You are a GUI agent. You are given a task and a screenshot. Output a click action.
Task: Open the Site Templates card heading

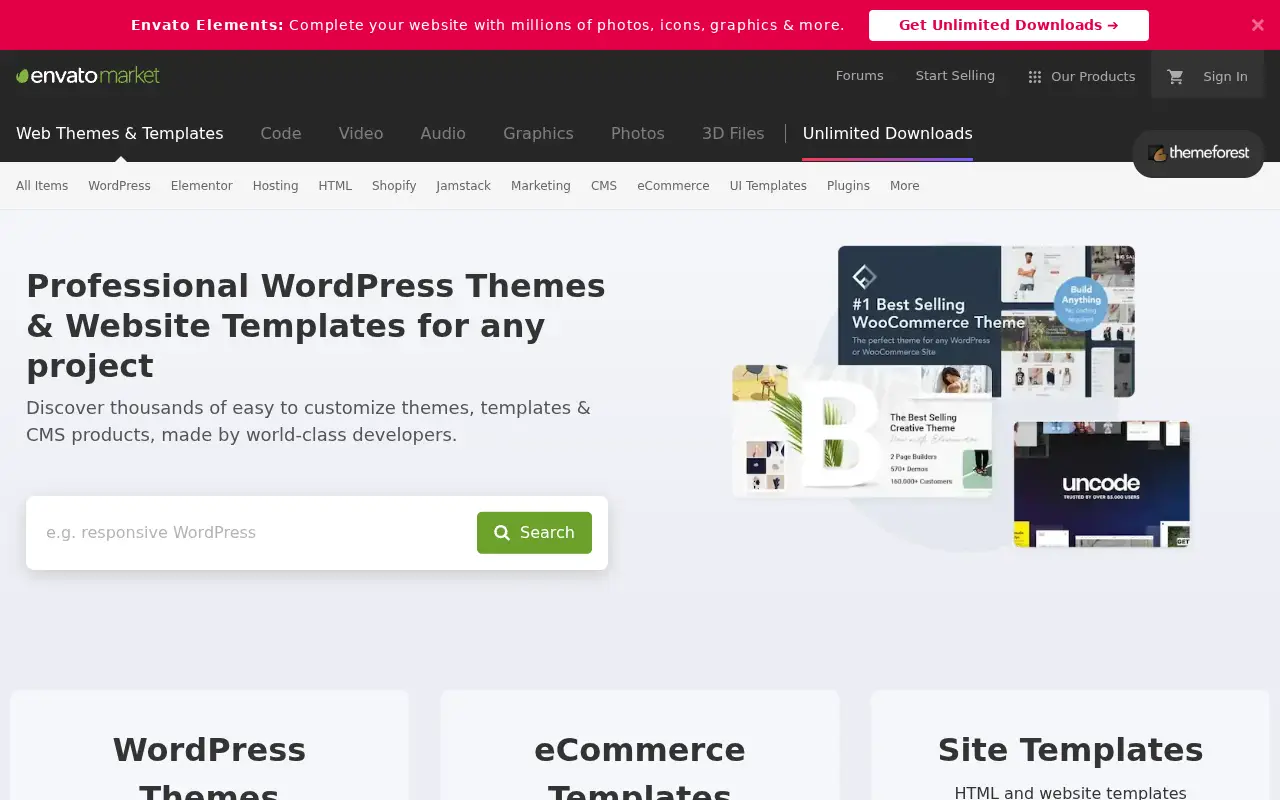point(1070,750)
